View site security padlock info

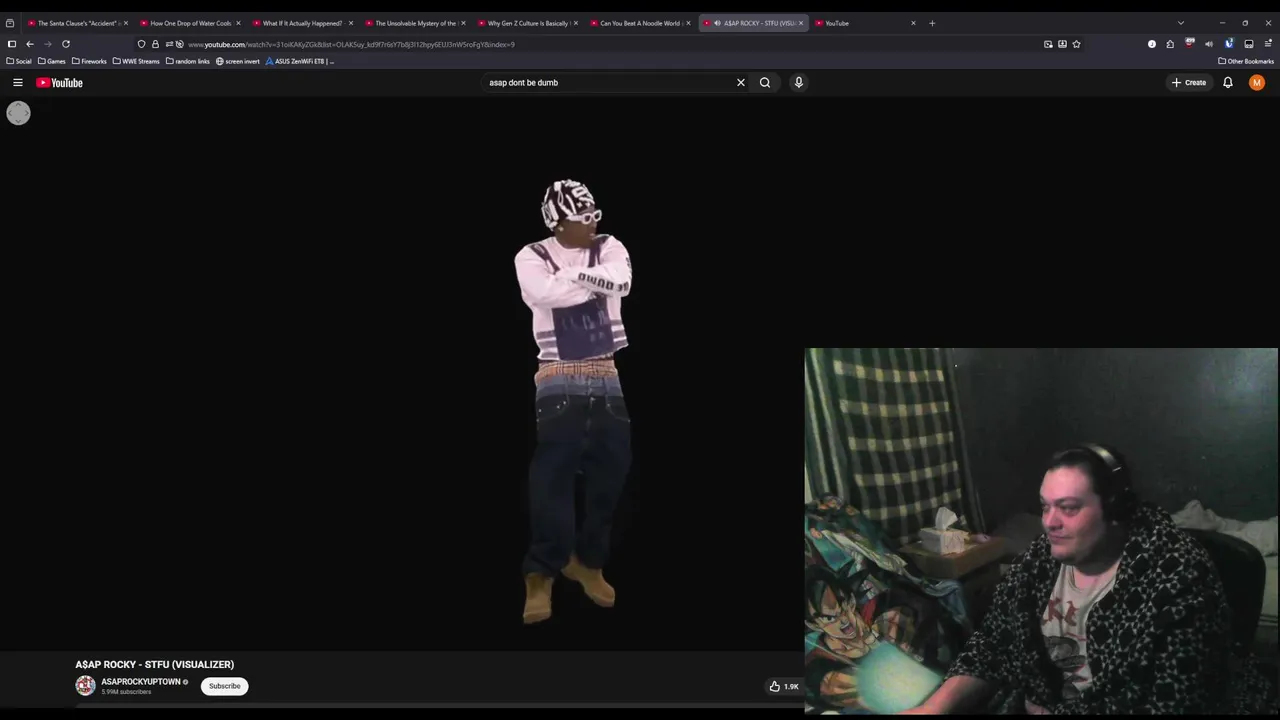155,44
